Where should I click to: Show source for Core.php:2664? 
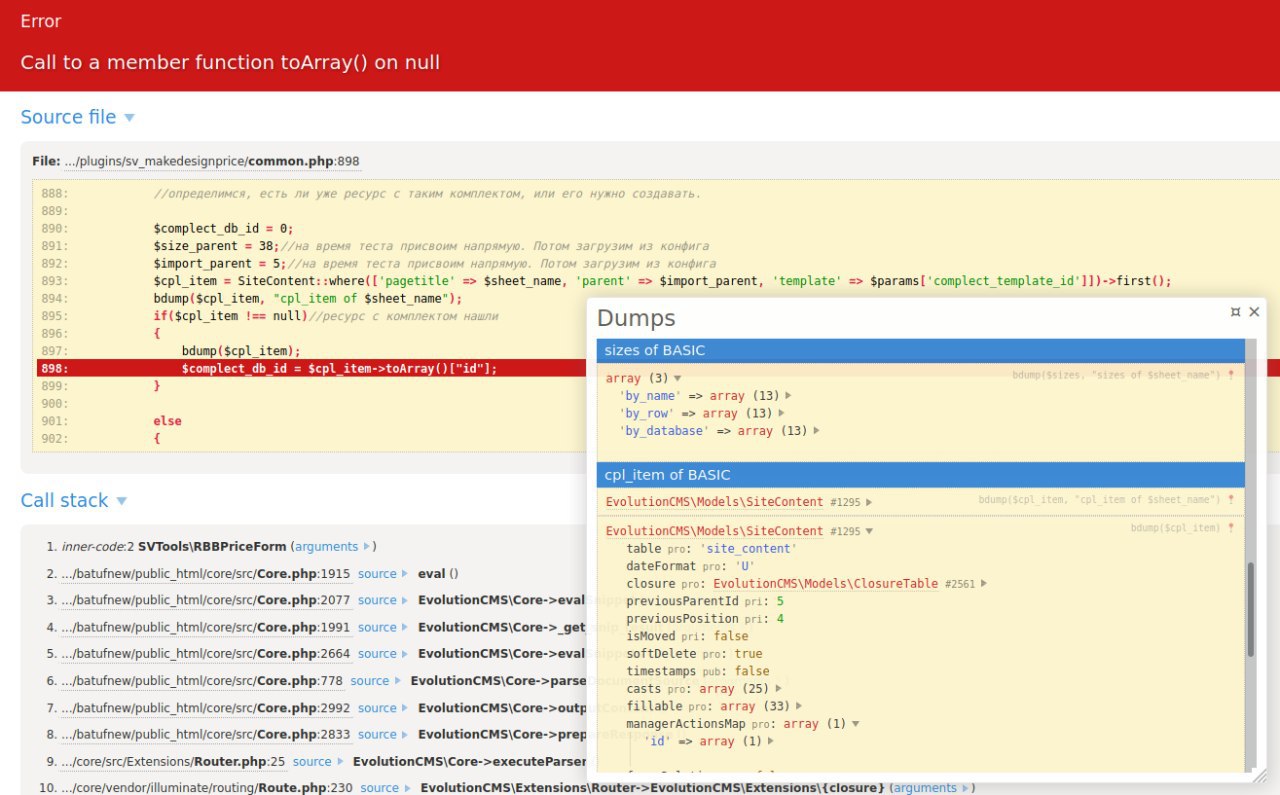pyautogui.click(x=383, y=654)
